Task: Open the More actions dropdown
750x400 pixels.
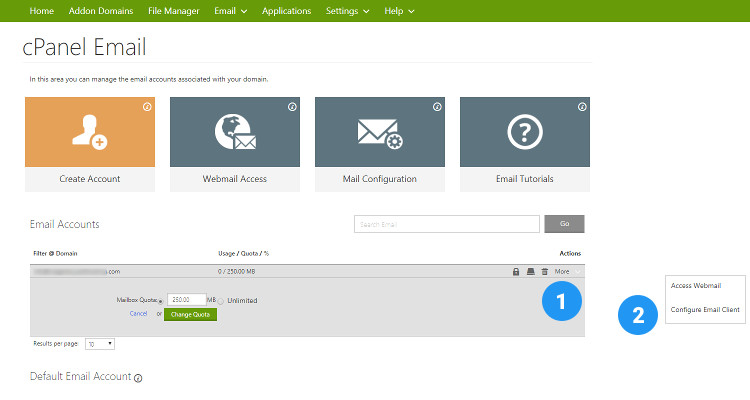Action: pos(568,272)
